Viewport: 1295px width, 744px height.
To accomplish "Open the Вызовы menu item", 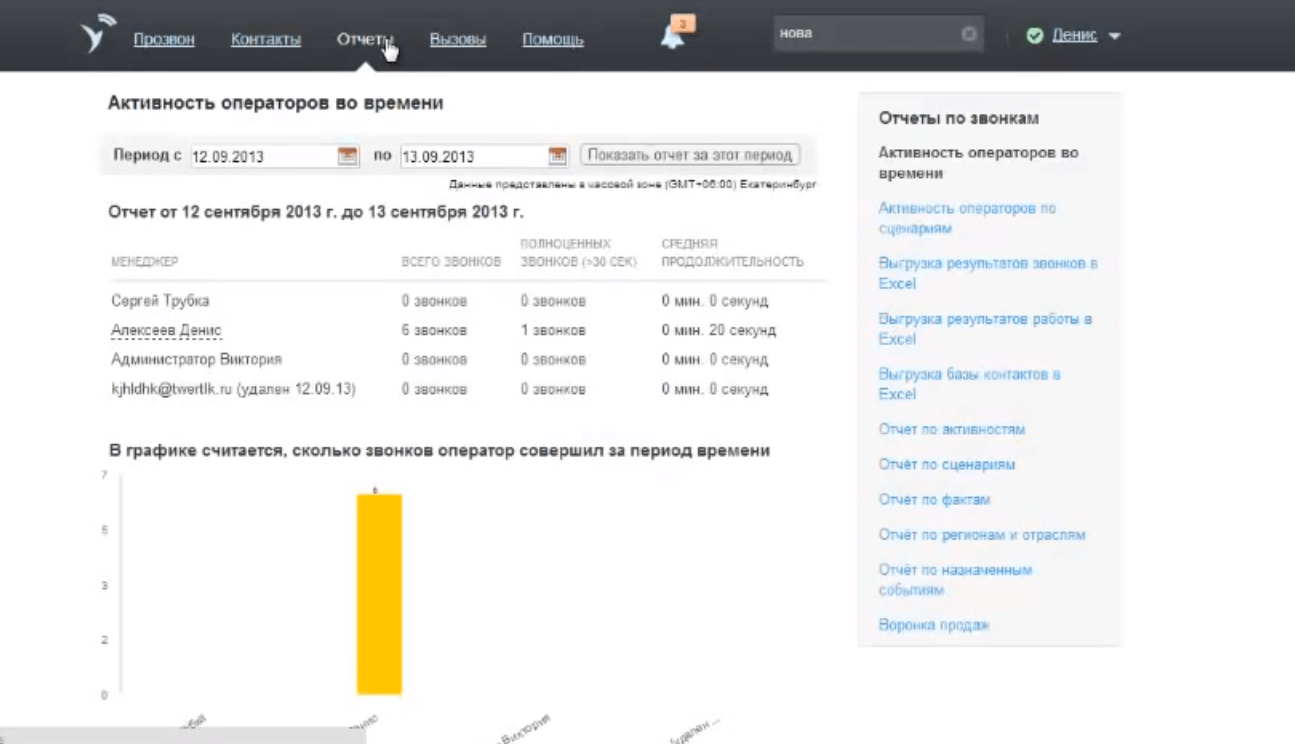I will (x=457, y=40).
